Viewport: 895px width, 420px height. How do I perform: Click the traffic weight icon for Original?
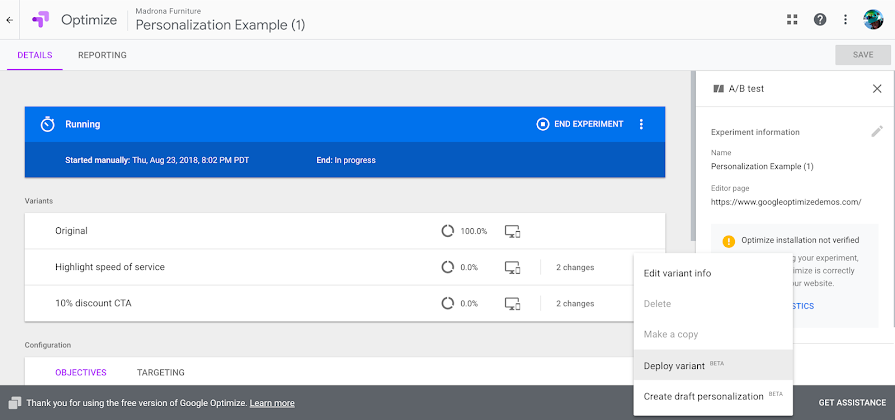447,231
